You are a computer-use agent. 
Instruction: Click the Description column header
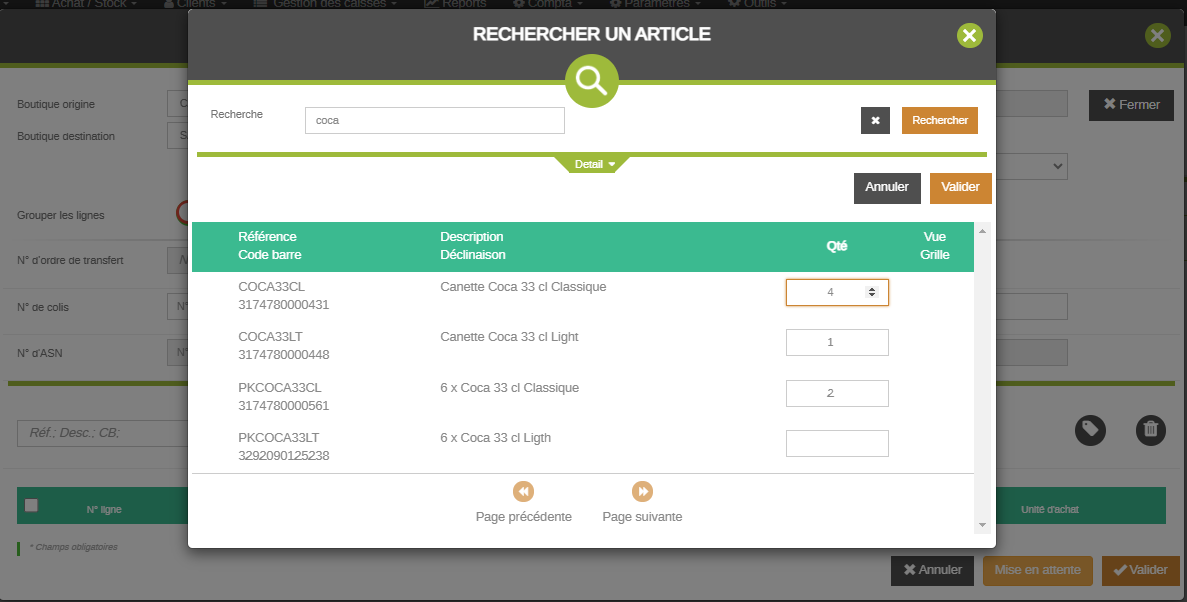(472, 236)
